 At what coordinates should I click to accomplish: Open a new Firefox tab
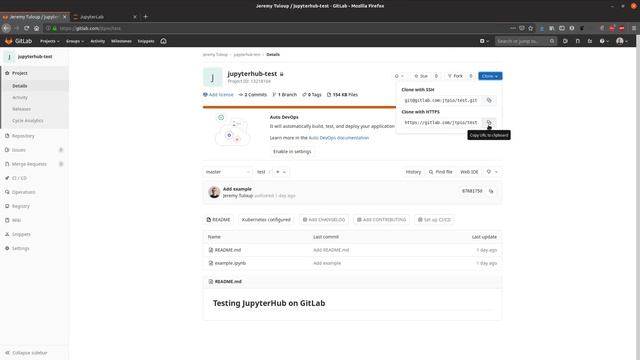coord(145,17)
